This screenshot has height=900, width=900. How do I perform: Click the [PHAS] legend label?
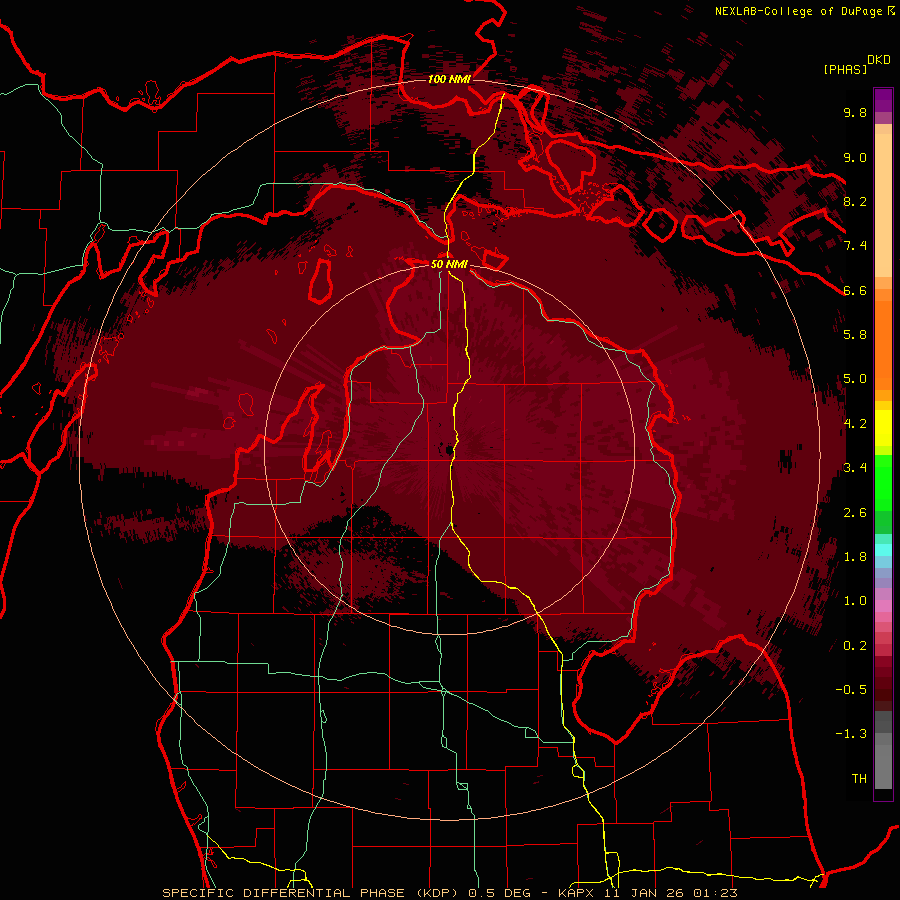pos(845,69)
